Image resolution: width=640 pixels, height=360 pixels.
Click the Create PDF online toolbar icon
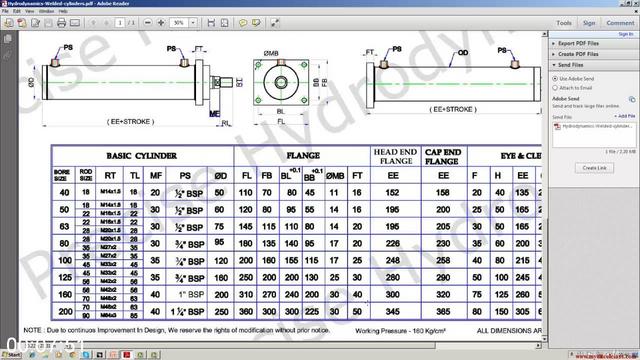[x=22, y=23]
